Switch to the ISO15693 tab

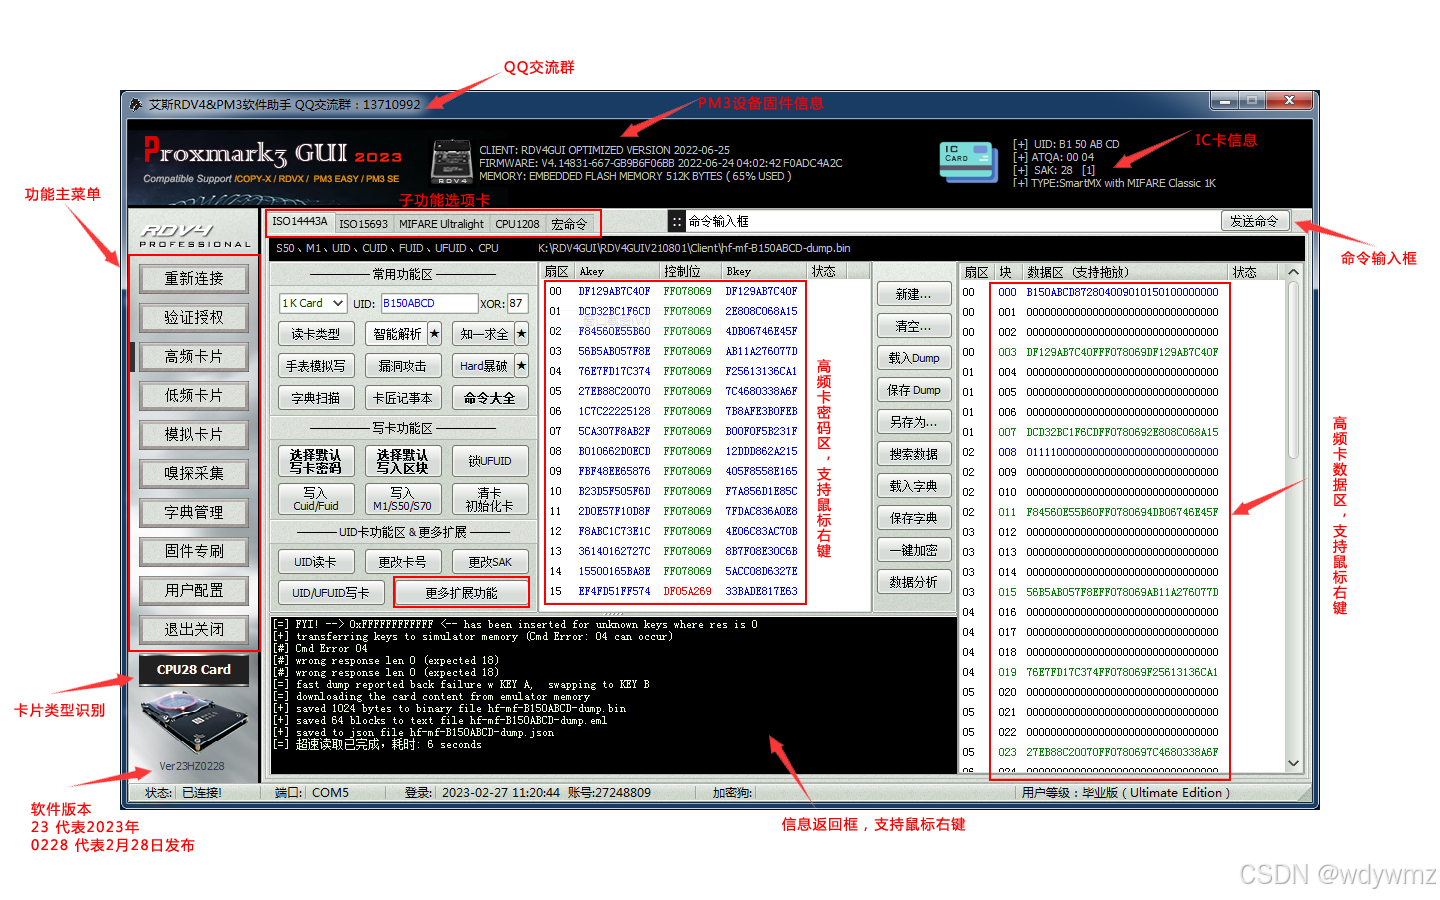click(363, 224)
